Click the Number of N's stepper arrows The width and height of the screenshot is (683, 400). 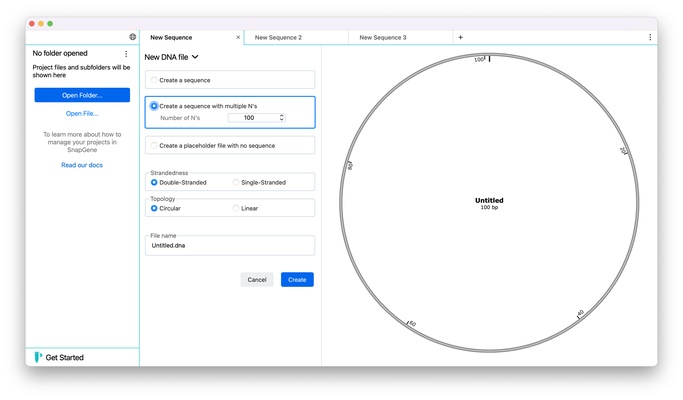click(x=281, y=118)
